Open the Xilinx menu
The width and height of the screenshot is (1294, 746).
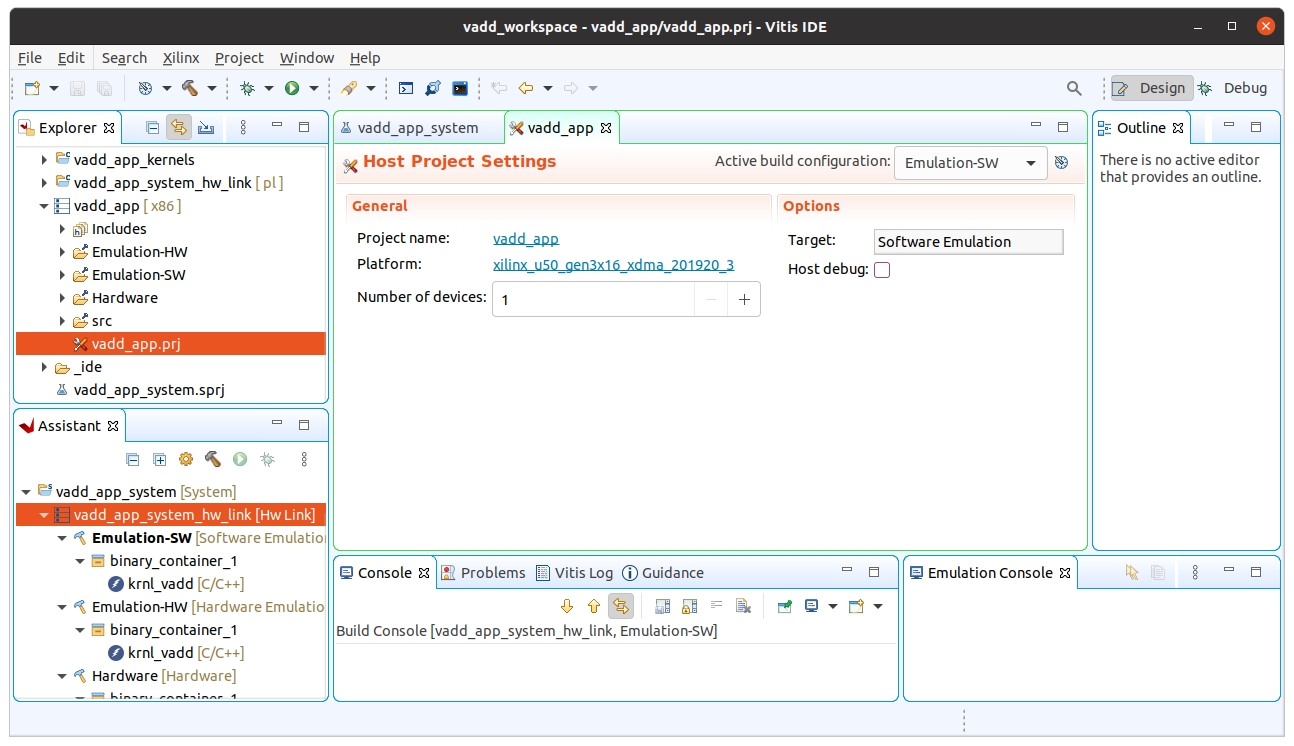pos(181,58)
